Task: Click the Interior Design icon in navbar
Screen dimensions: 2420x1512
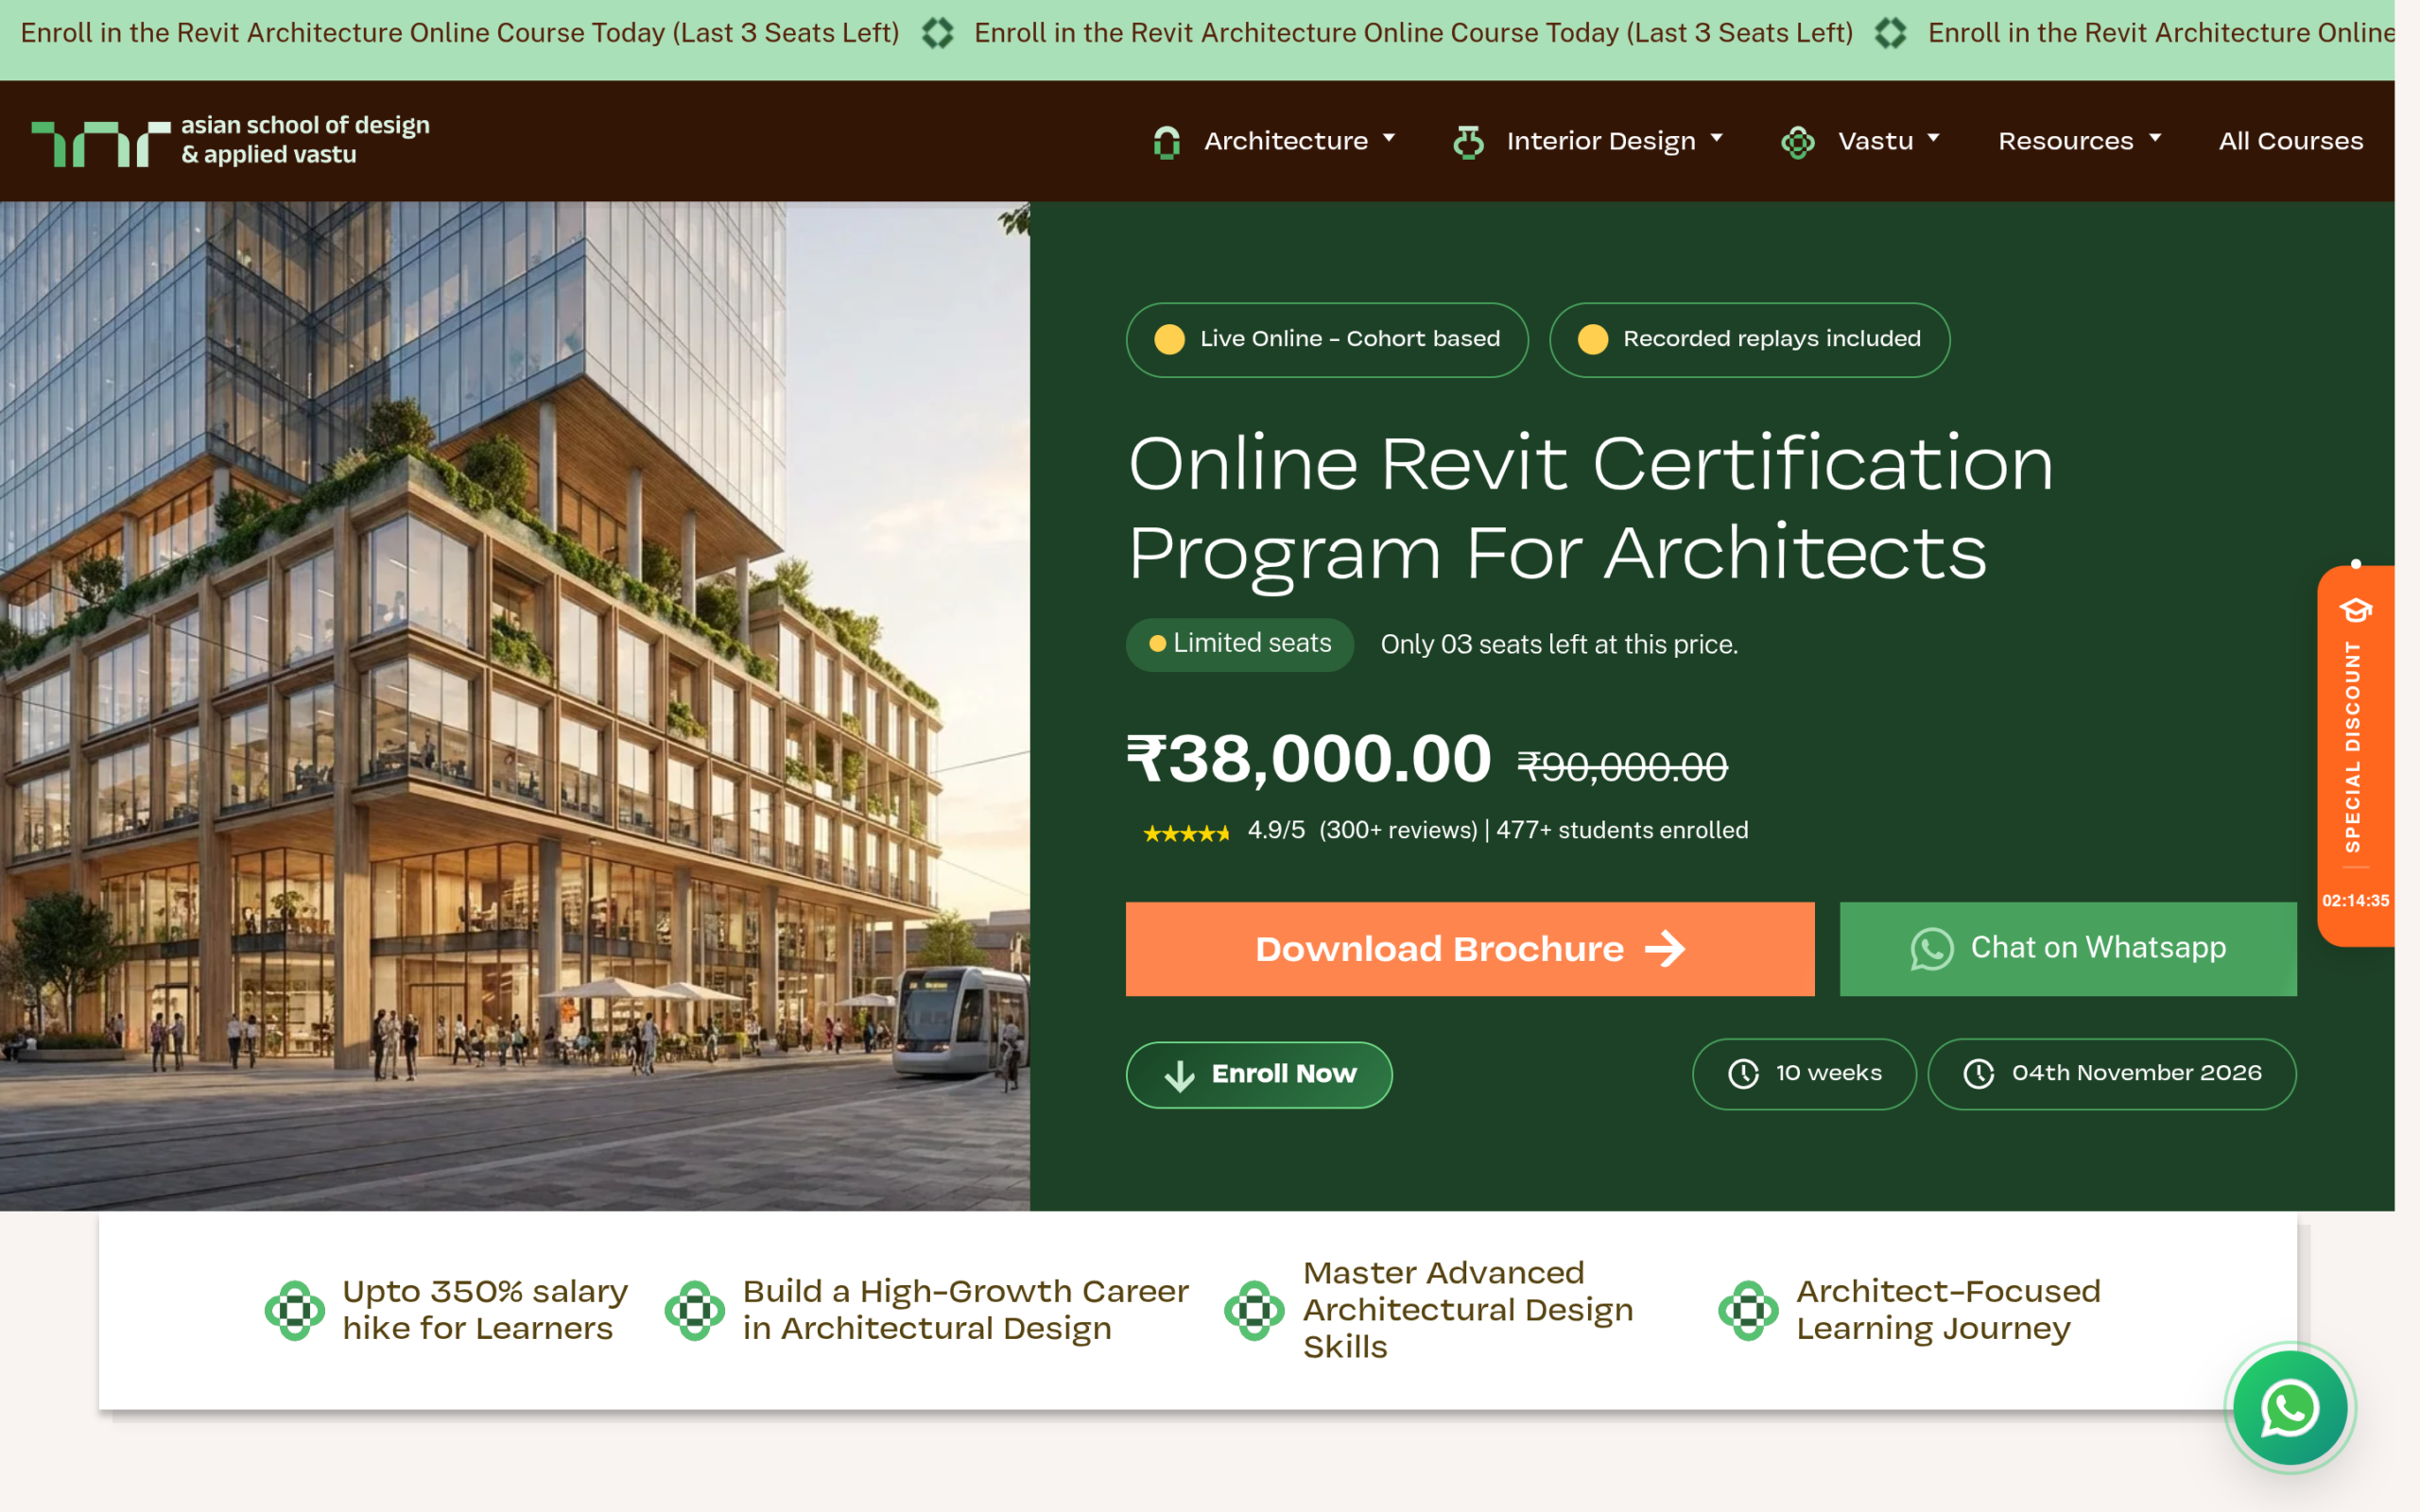Action: (1468, 142)
